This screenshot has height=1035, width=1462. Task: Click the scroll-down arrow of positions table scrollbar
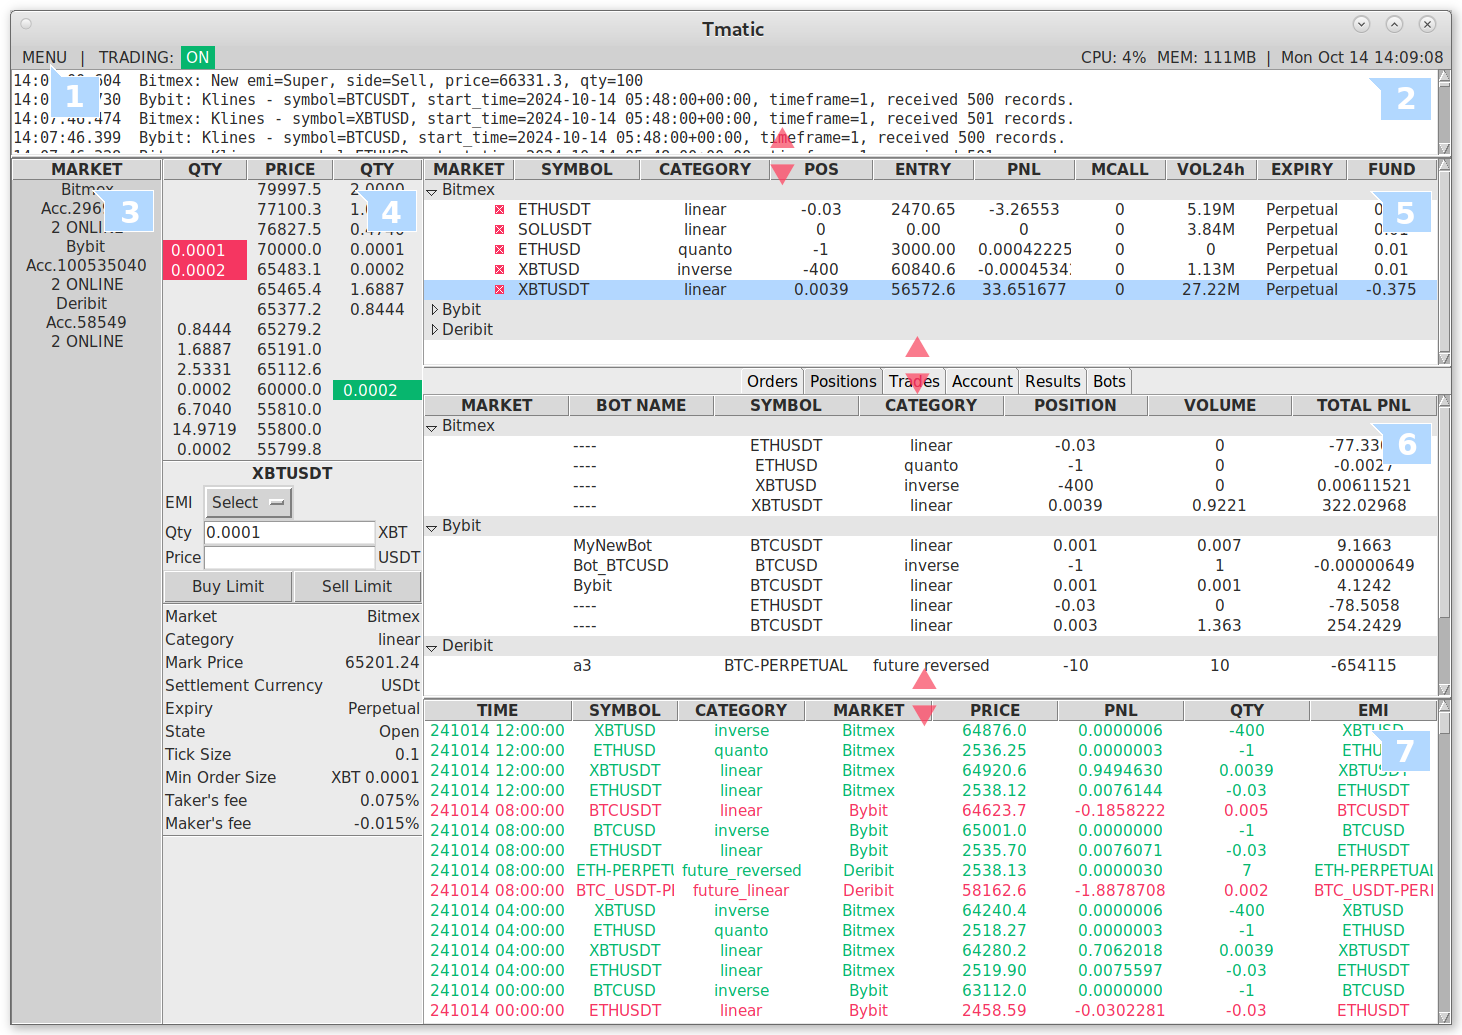tap(1444, 689)
